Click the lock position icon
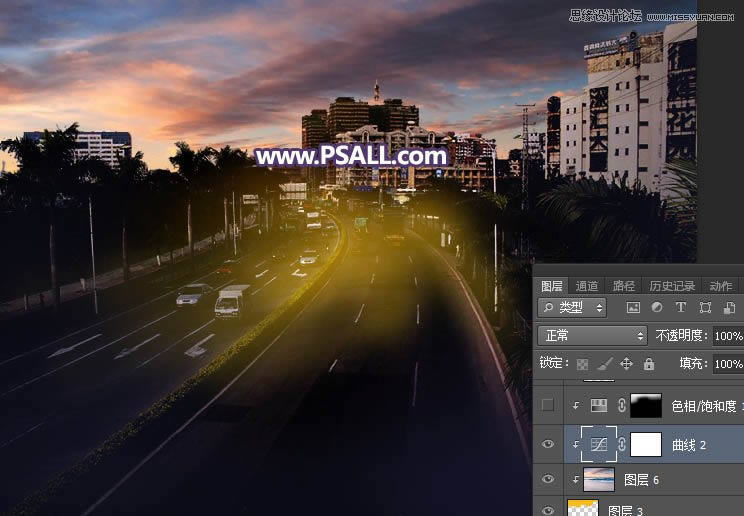The height and width of the screenshot is (516, 744). pos(626,364)
